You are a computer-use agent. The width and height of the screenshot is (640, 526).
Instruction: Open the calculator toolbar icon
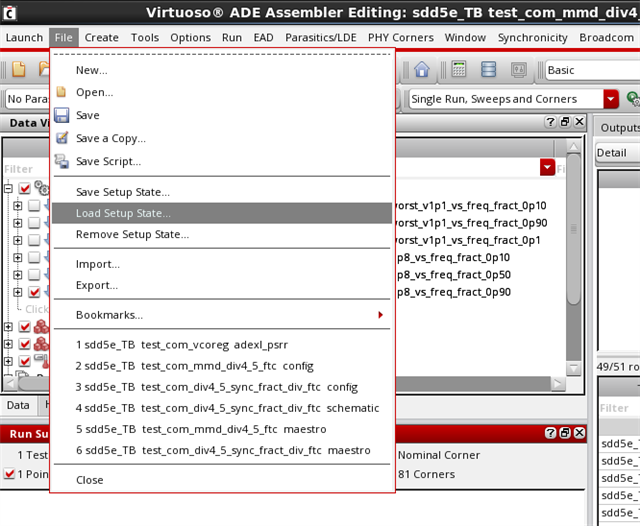coord(459,69)
